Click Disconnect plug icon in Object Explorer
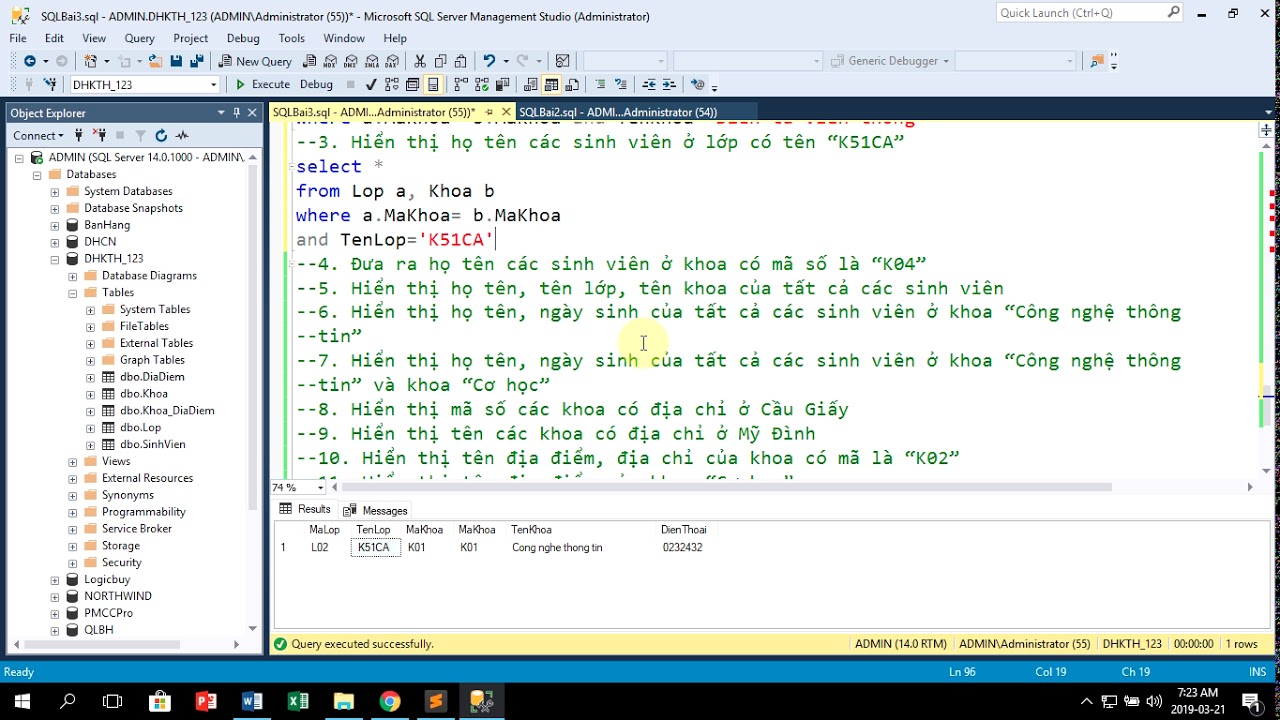The width and height of the screenshot is (1280, 720). pyautogui.click(x=99, y=135)
